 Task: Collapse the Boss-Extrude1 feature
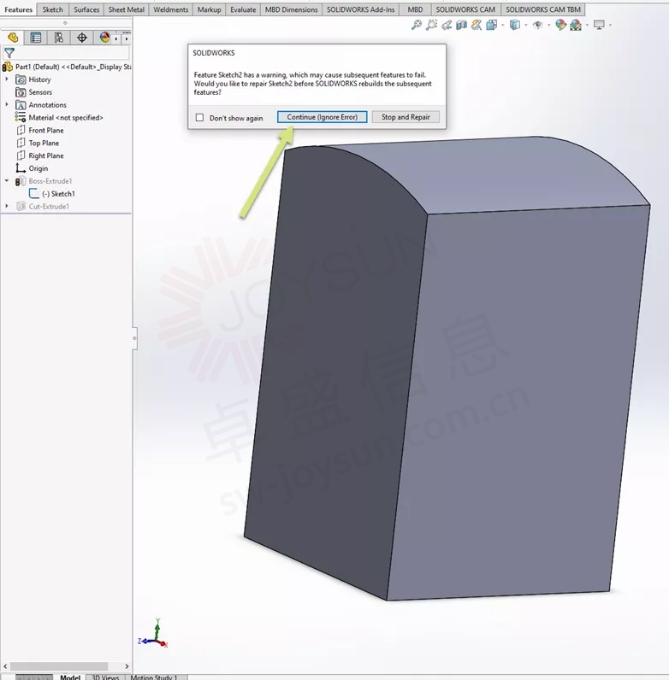click(x=7, y=181)
